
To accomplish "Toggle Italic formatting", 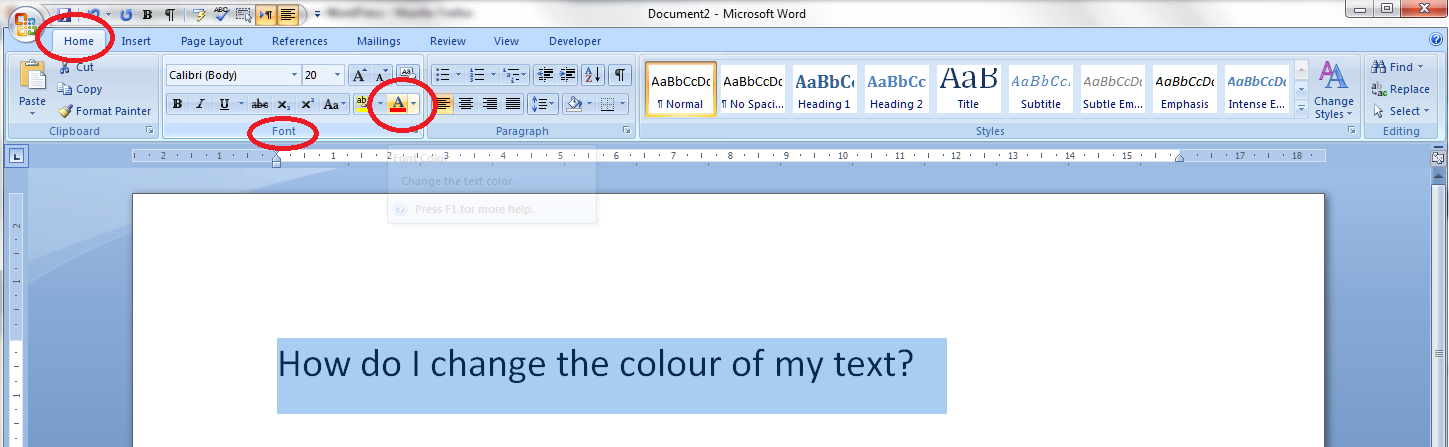I will click(x=200, y=104).
